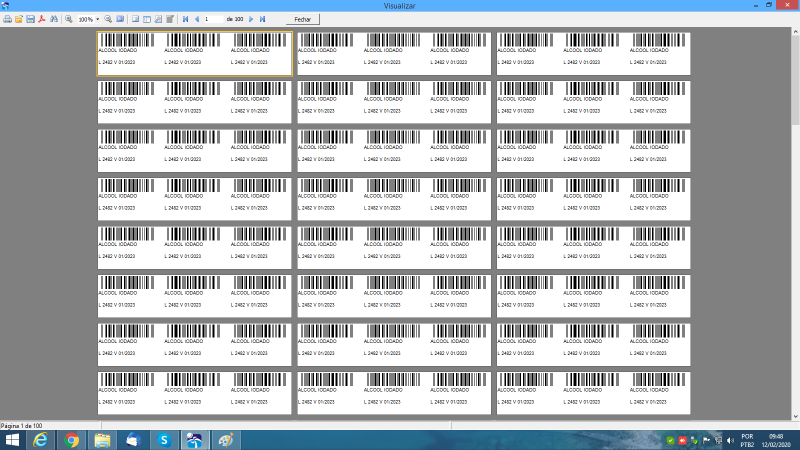Select the highlighted first label in the first row
Image resolution: width=800 pixels, height=450 pixels.
[x=194, y=54]
